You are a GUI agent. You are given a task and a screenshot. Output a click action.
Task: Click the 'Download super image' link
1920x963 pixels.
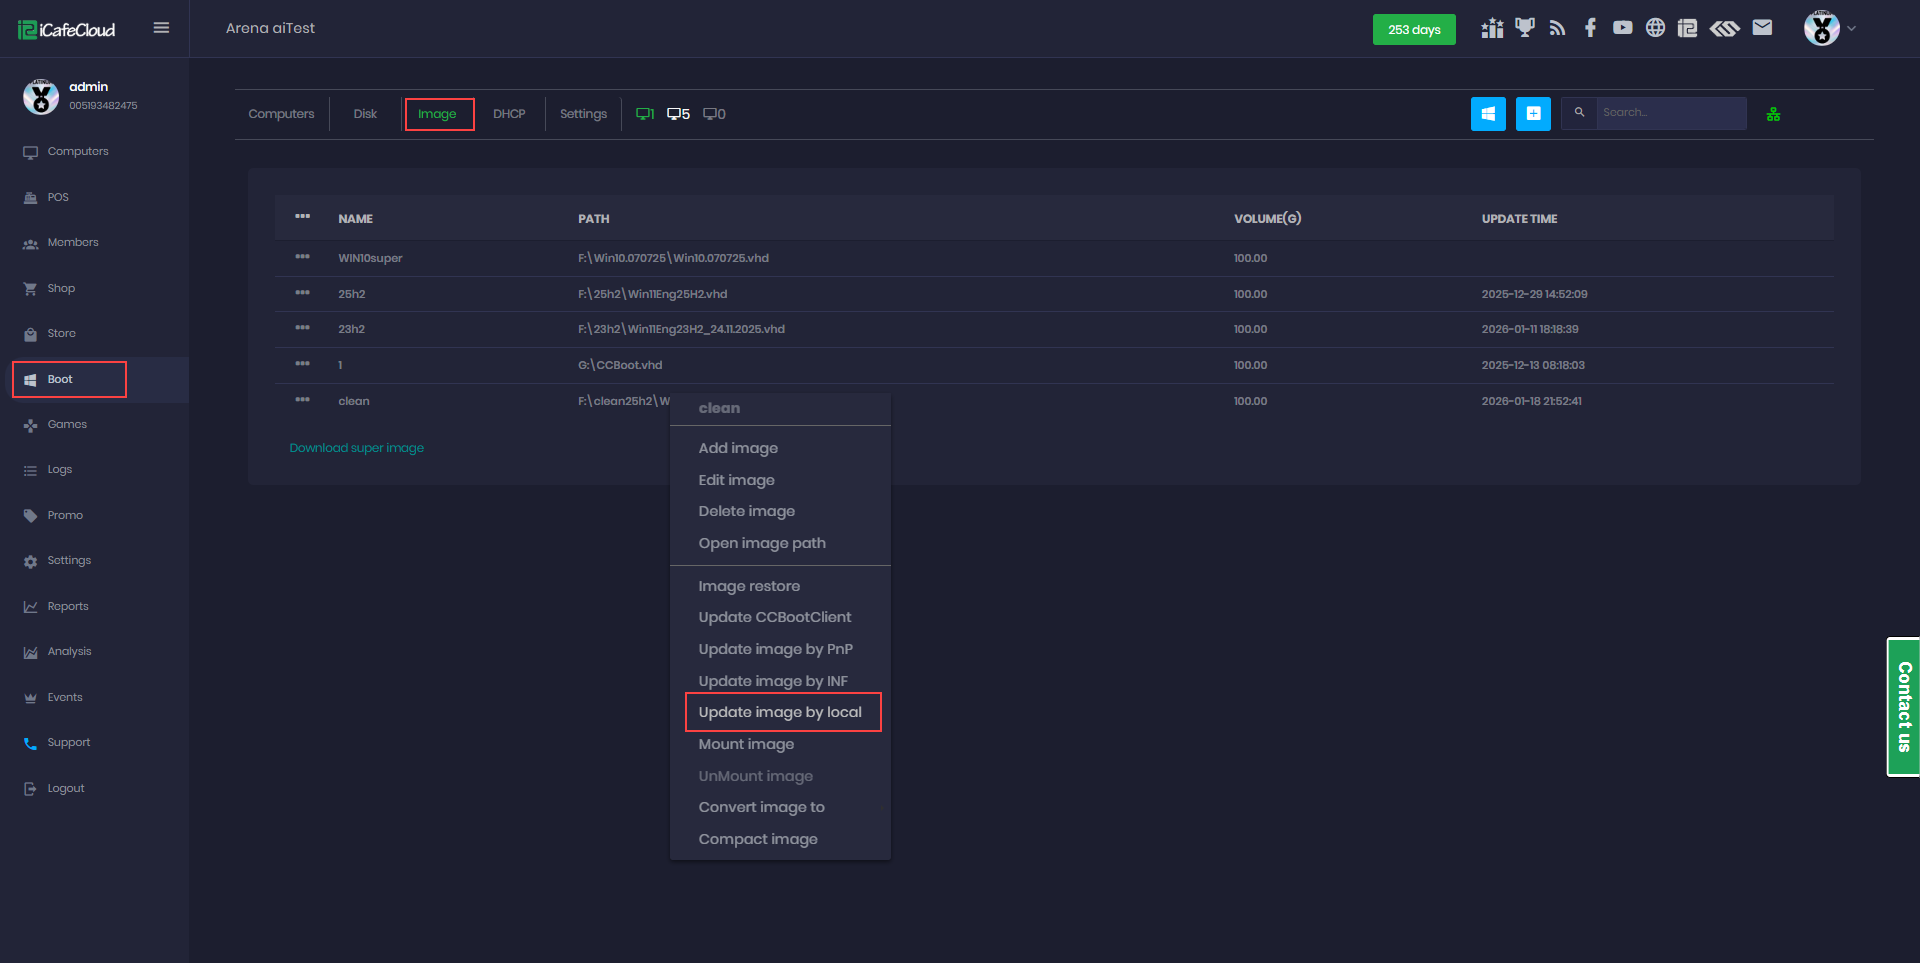[x=357, y=448]
